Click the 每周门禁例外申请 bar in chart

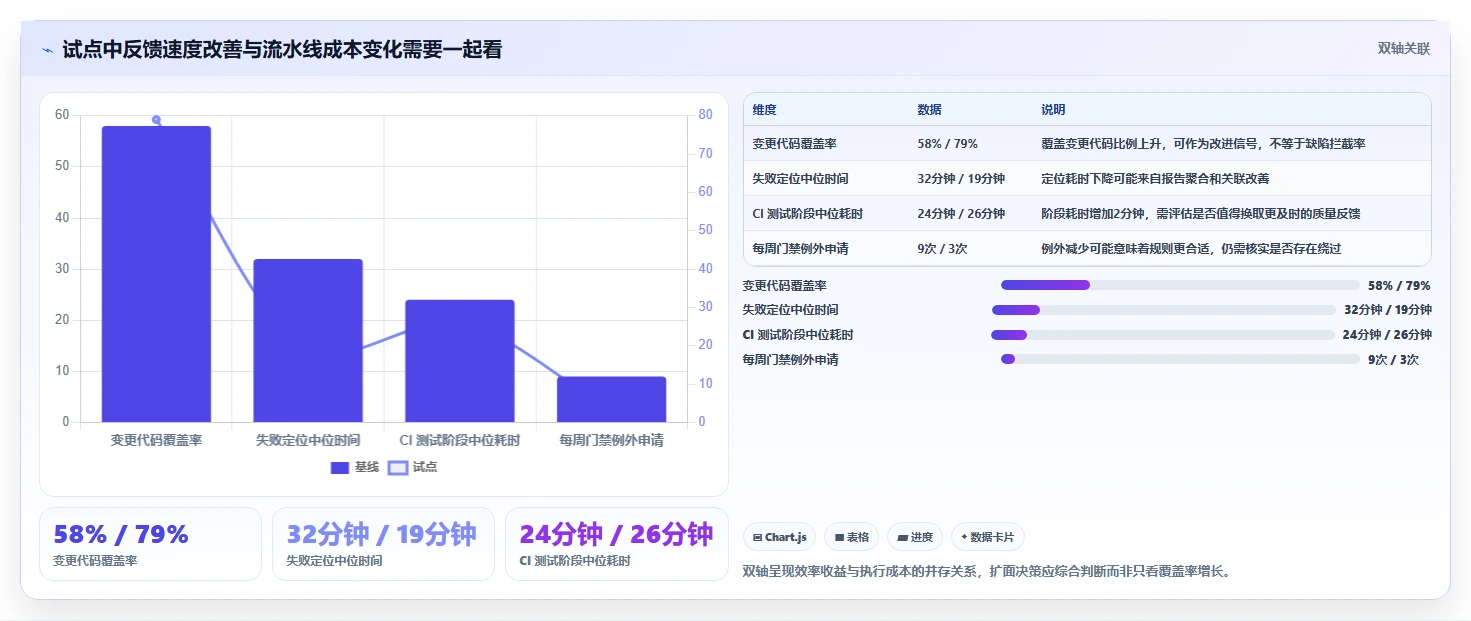[611, 399]
